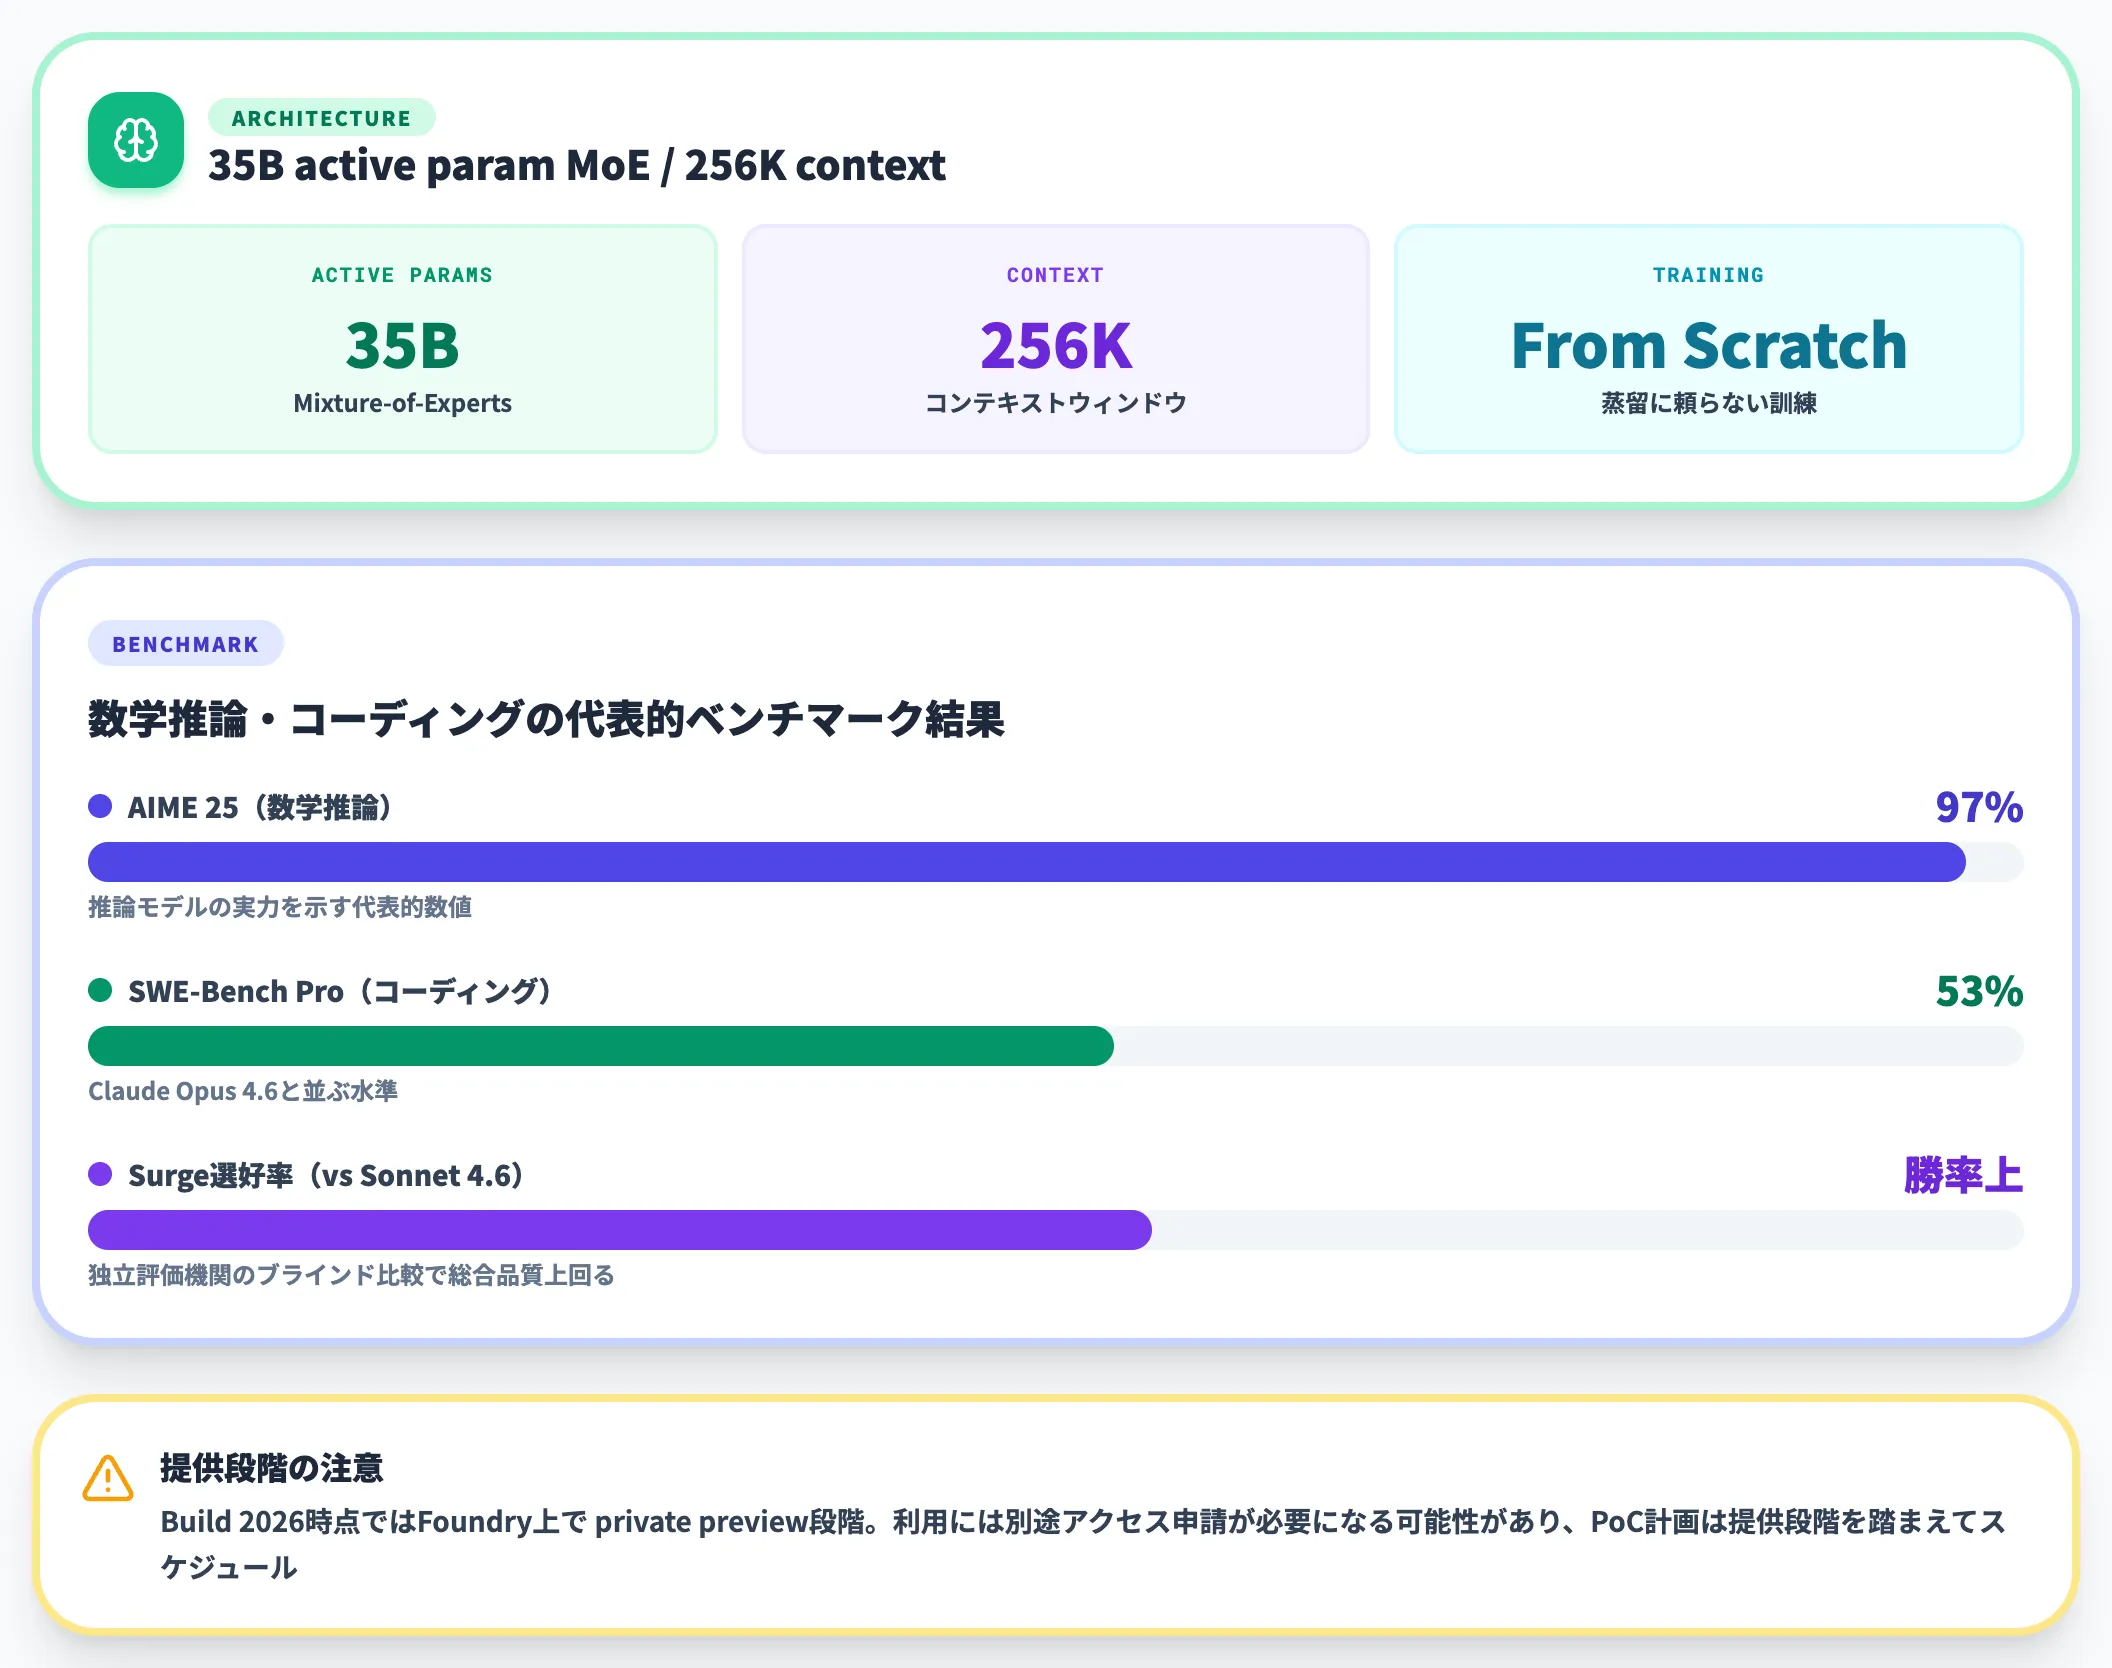
Task: Click the 'Claude Opus 4.6と並ぶ水準' note
Action: point(243,1091)
